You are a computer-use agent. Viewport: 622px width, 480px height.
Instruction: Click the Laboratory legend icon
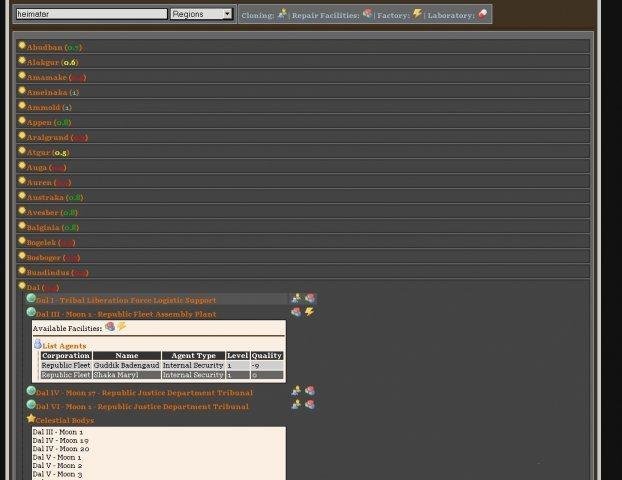point(482,14)
